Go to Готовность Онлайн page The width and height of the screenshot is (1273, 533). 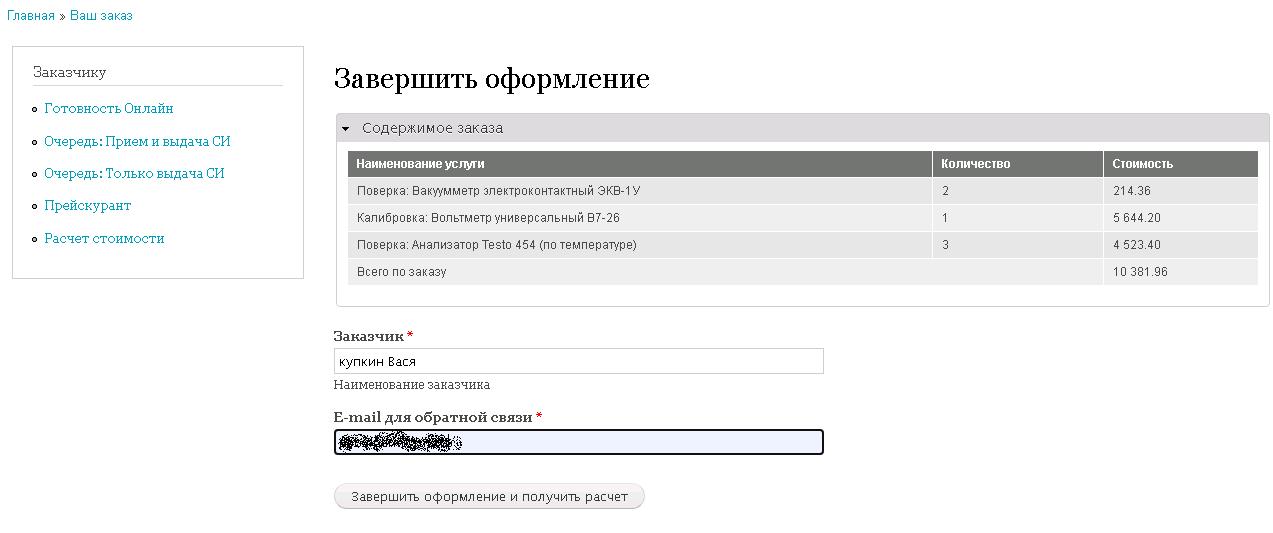coord(109,109)
